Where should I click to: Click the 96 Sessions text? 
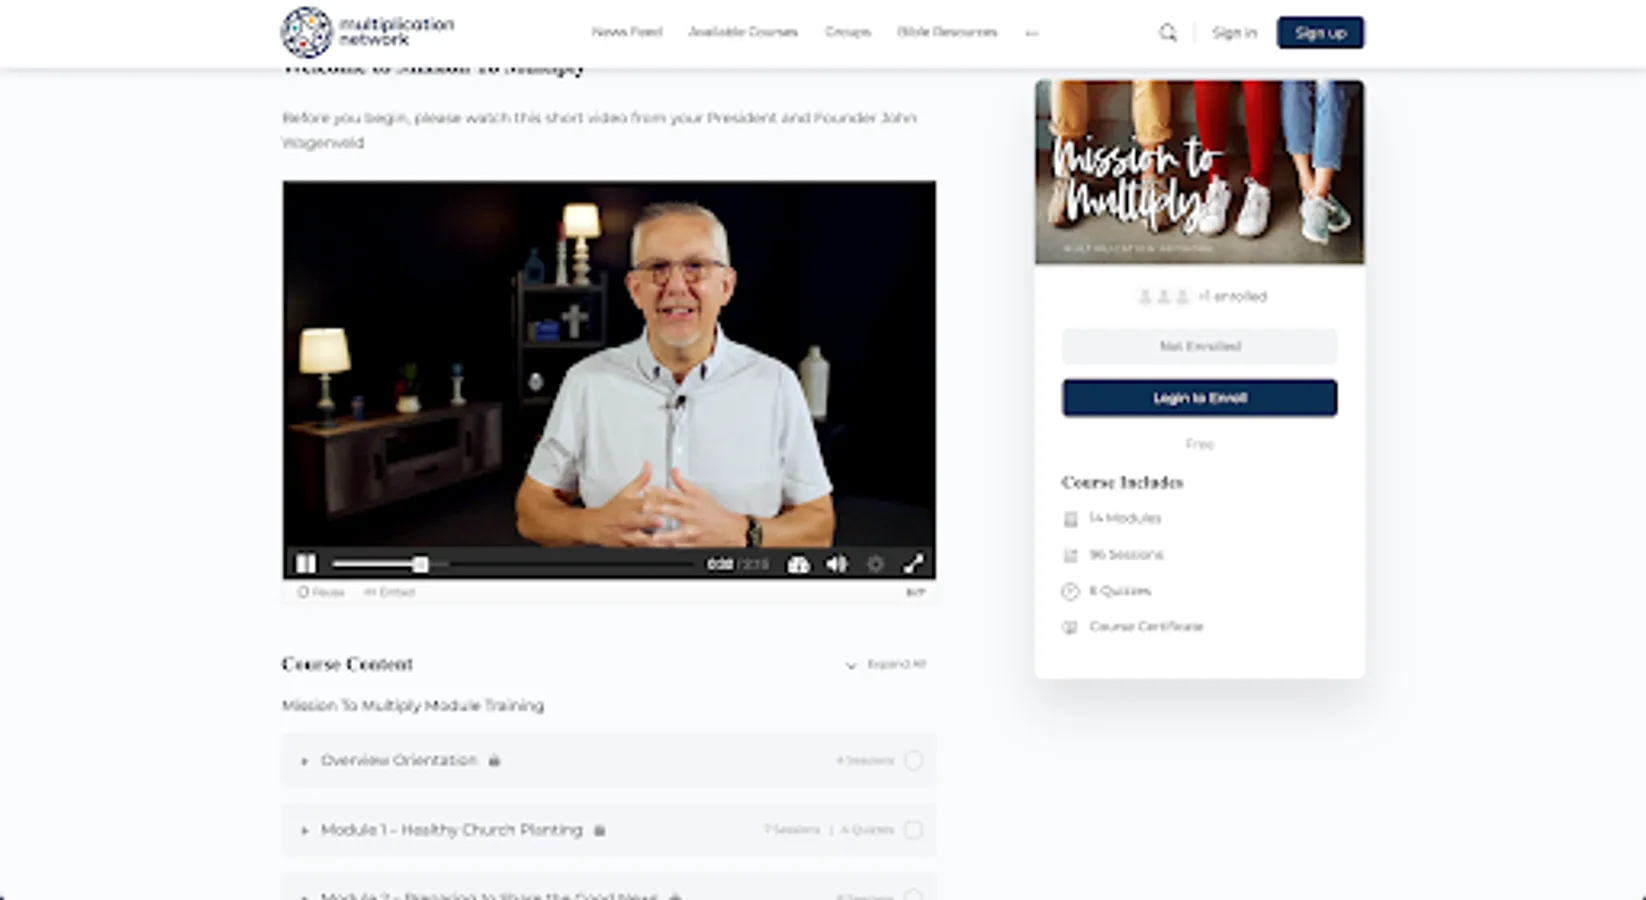point(1126,555)
